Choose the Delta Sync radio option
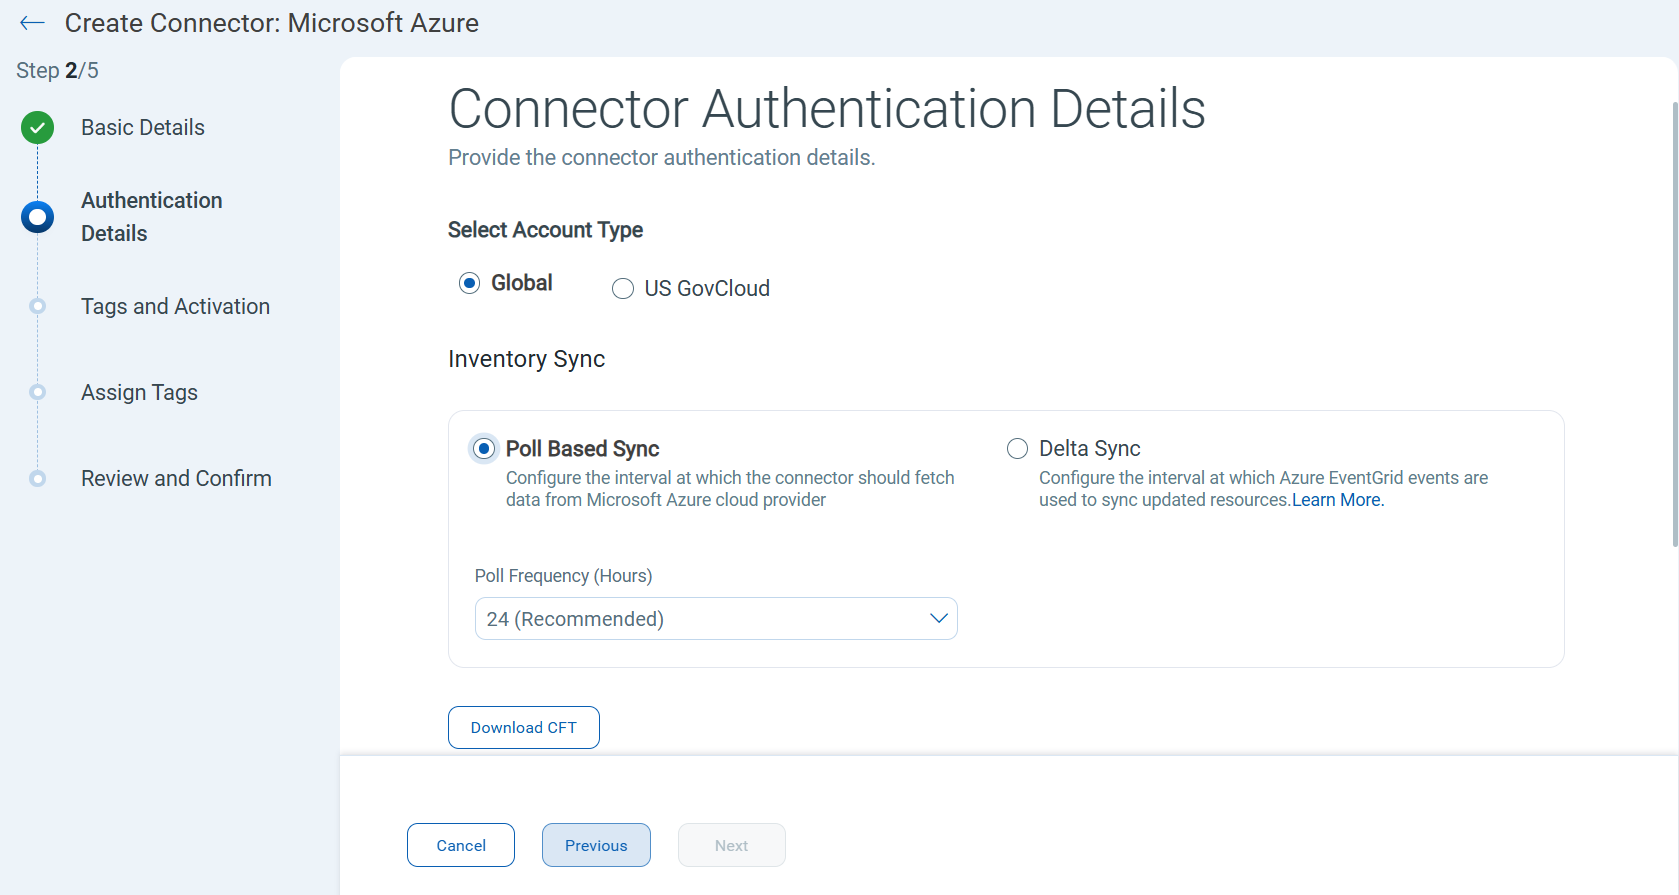The height and width of the screenshot is (895, 1679). click(1017, 449)
